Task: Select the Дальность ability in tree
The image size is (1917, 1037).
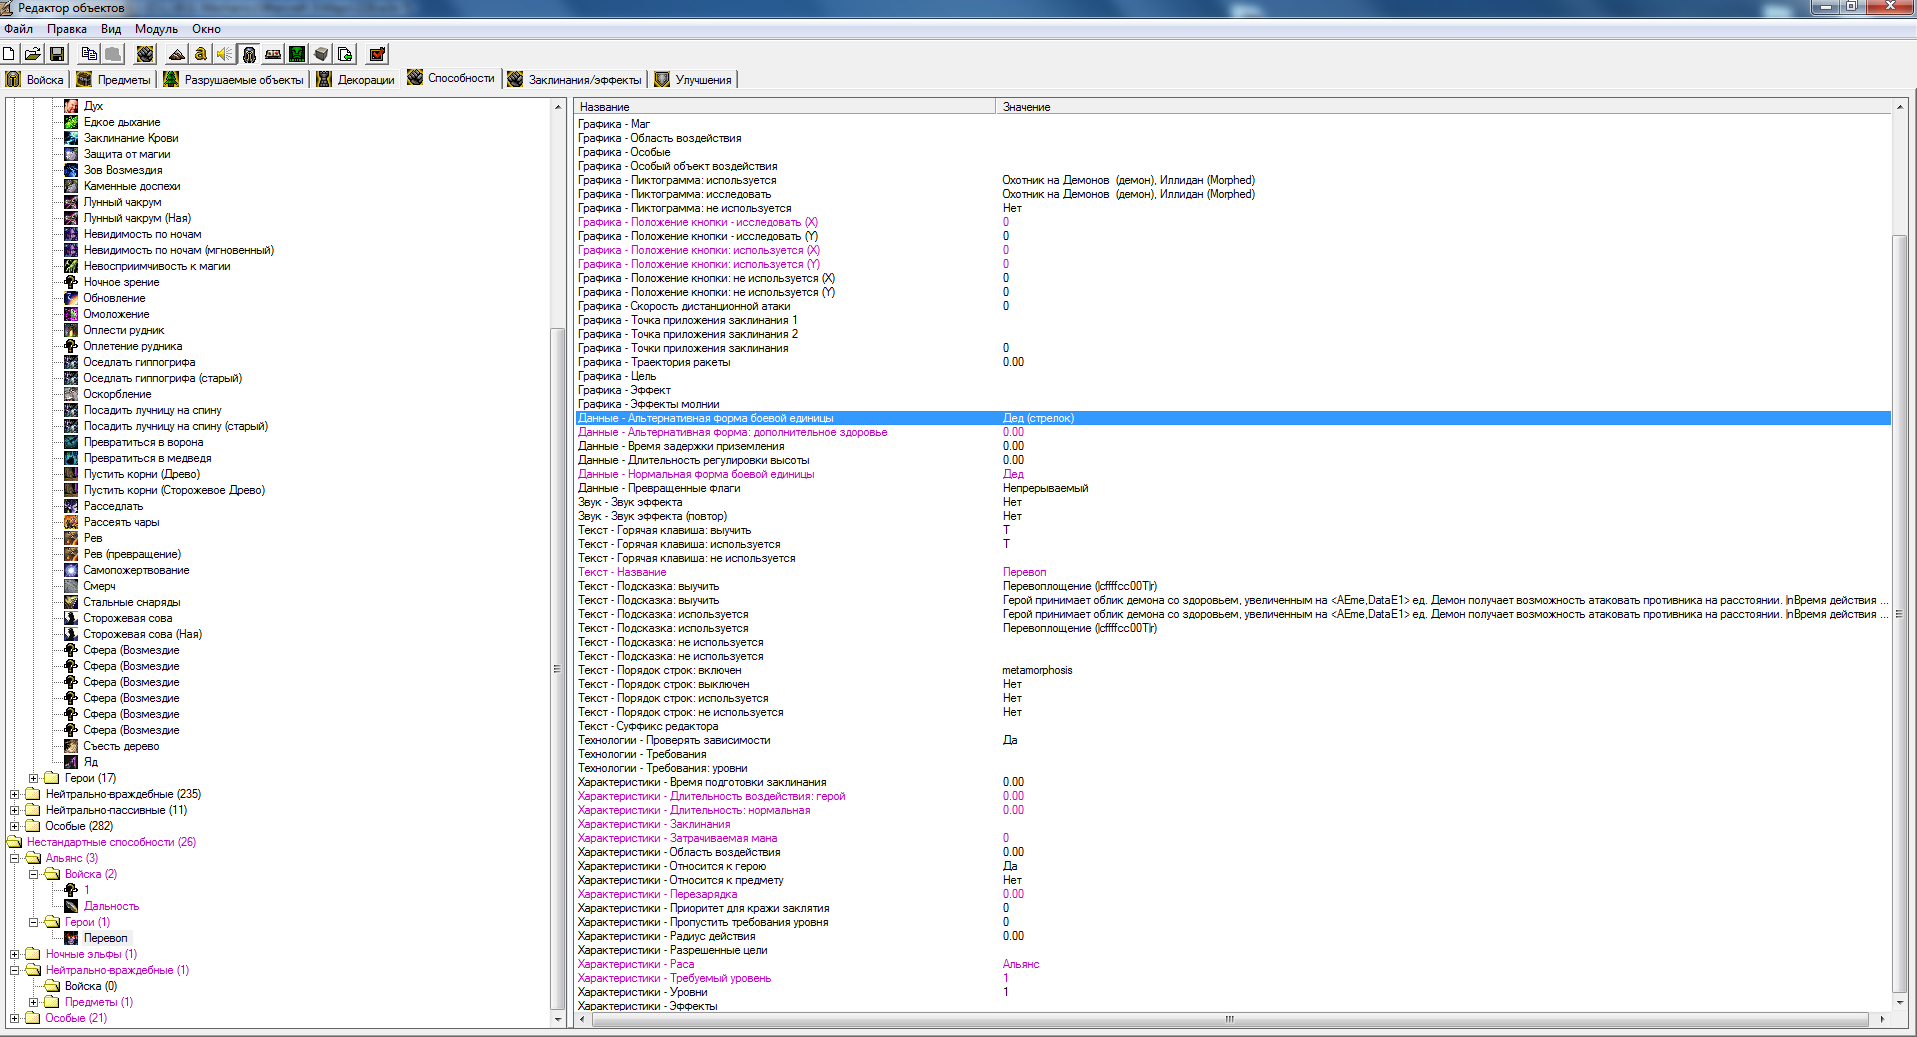Action: tap(111, 906)
